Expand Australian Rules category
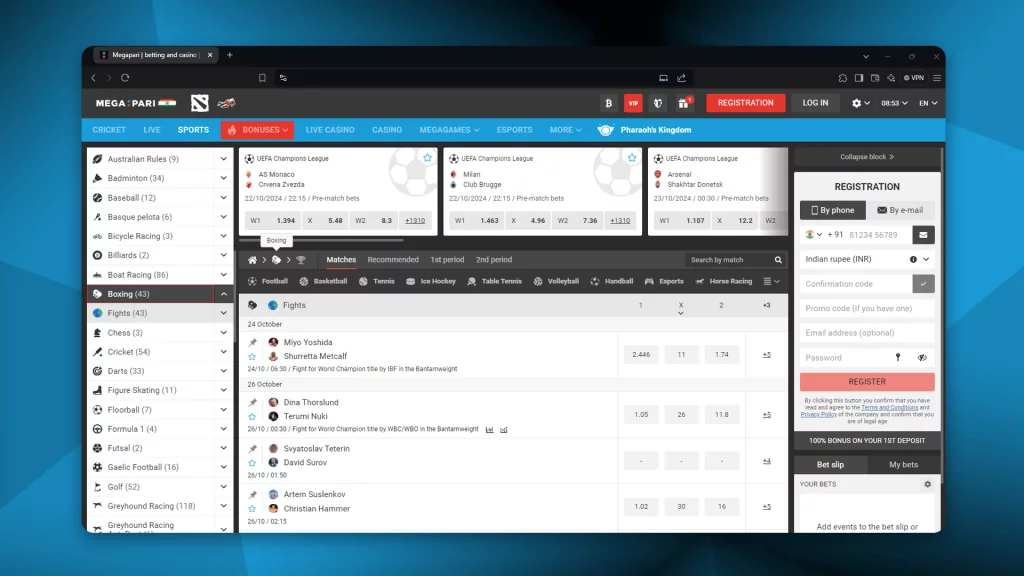Screen dimensions: 1024x576 point(223,159)
